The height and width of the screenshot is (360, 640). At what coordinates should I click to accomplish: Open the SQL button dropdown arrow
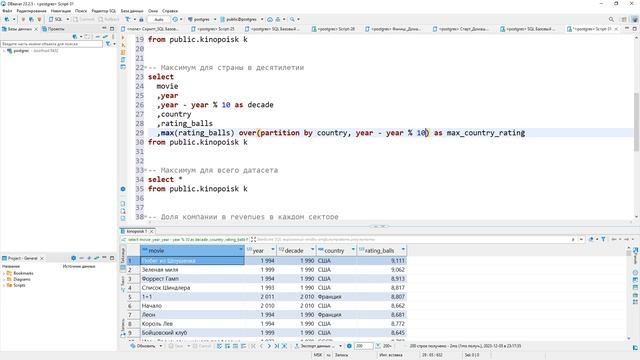click(x=68, y=19)
